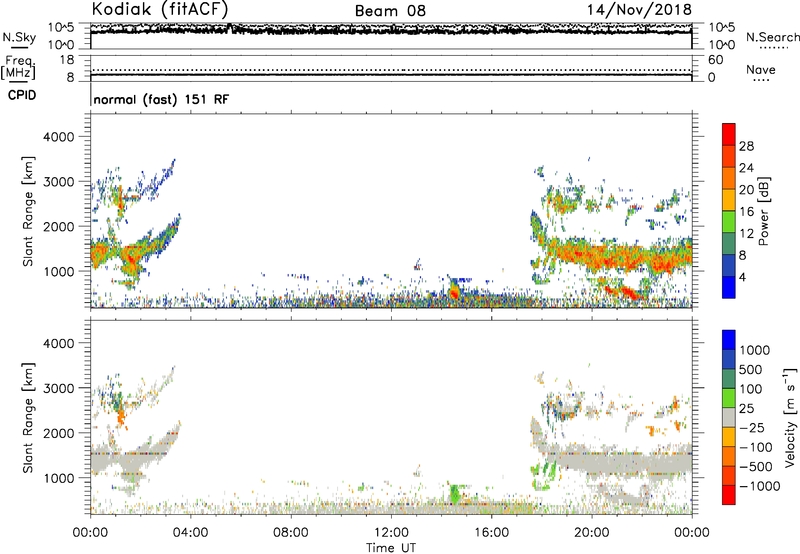Click the "Time UT" axis label

pyautogui.click(x=391, y=548)
